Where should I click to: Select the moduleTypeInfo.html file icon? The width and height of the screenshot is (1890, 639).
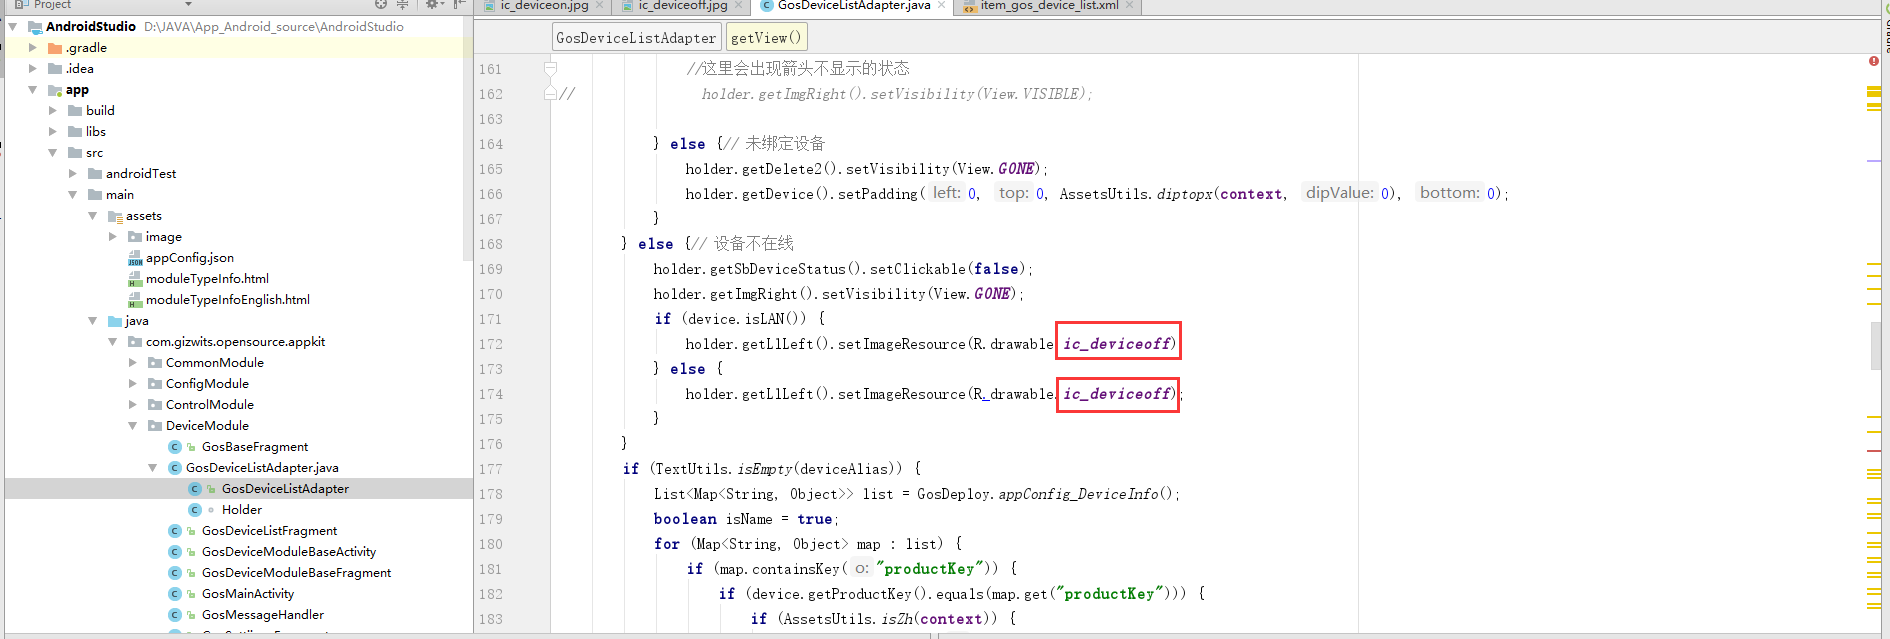pyautogui.click(x=135, y=279)
